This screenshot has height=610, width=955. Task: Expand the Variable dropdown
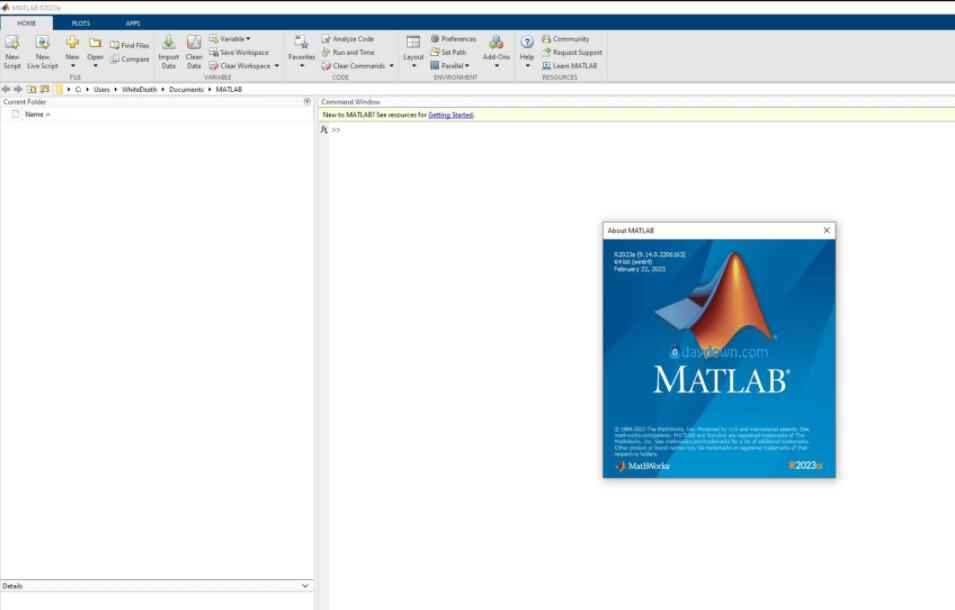point(230,39)
